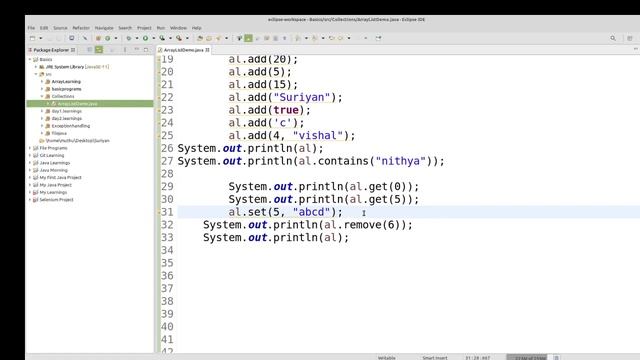Click the wand icon in the main toolbar
640x360 pixels.
[x=85, y=38]
